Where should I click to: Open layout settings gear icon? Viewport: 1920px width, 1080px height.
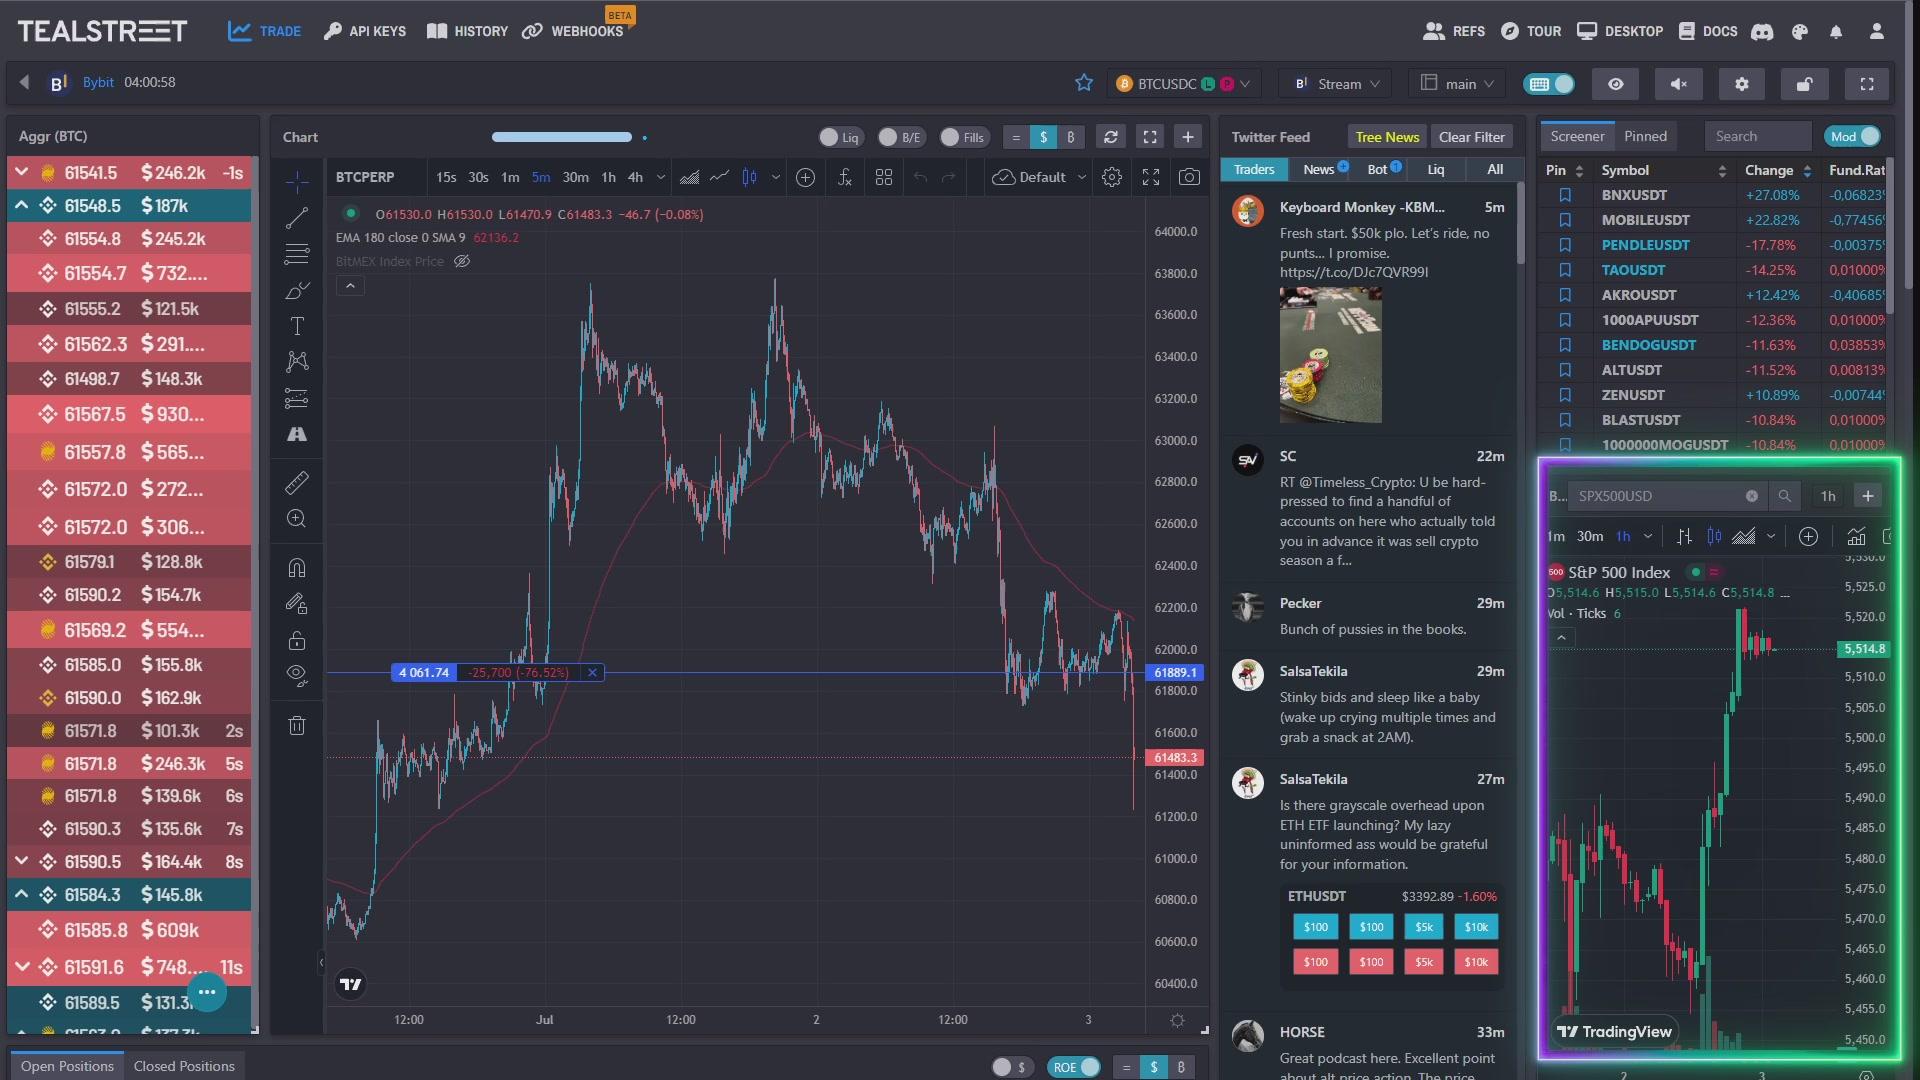click(x=1742, y=84)
